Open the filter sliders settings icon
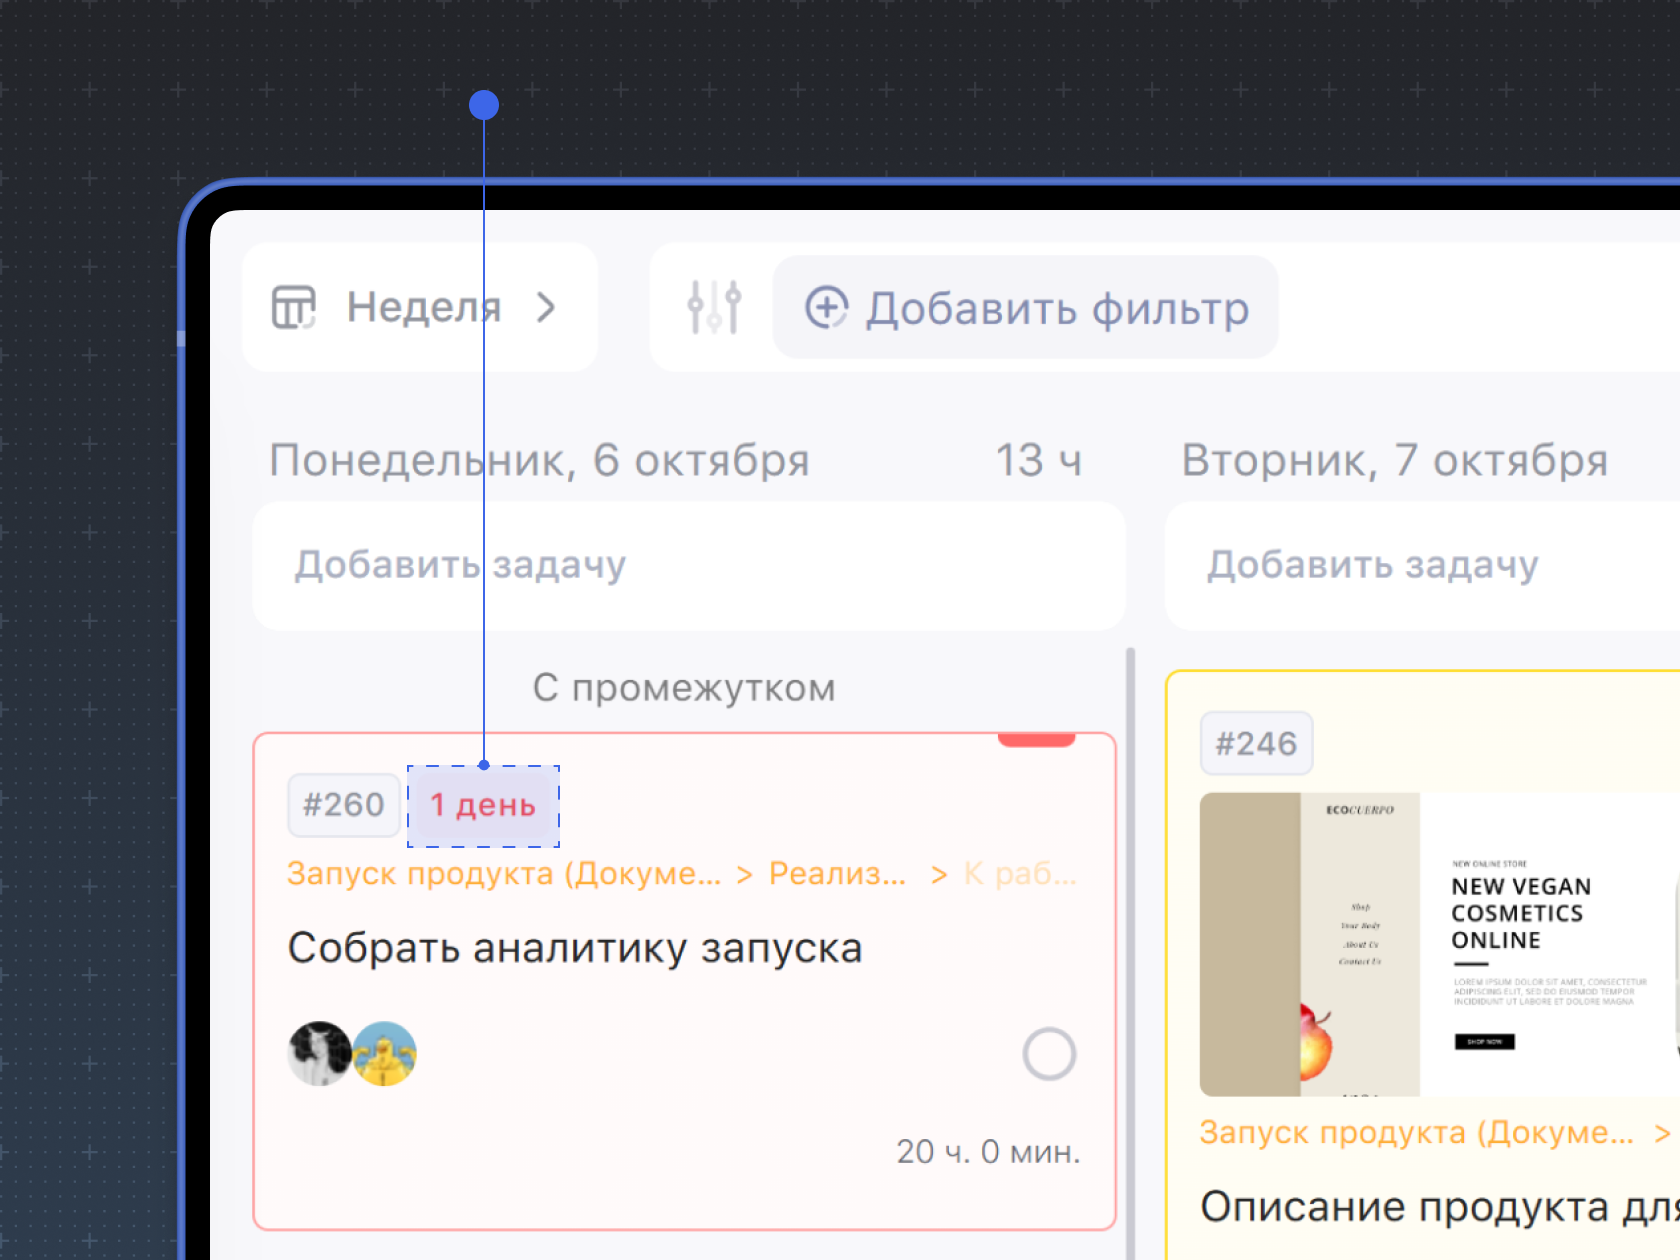 (714, 307)
